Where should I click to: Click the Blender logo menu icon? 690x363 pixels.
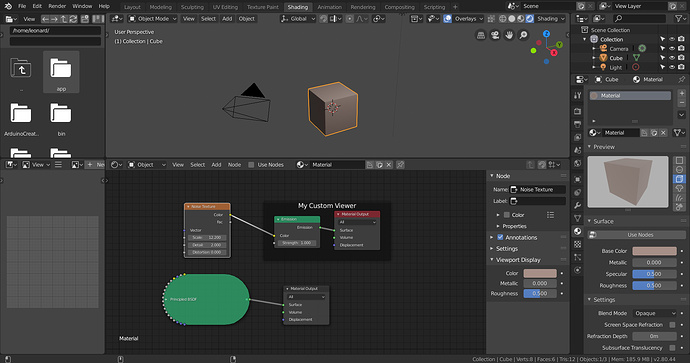8,6
